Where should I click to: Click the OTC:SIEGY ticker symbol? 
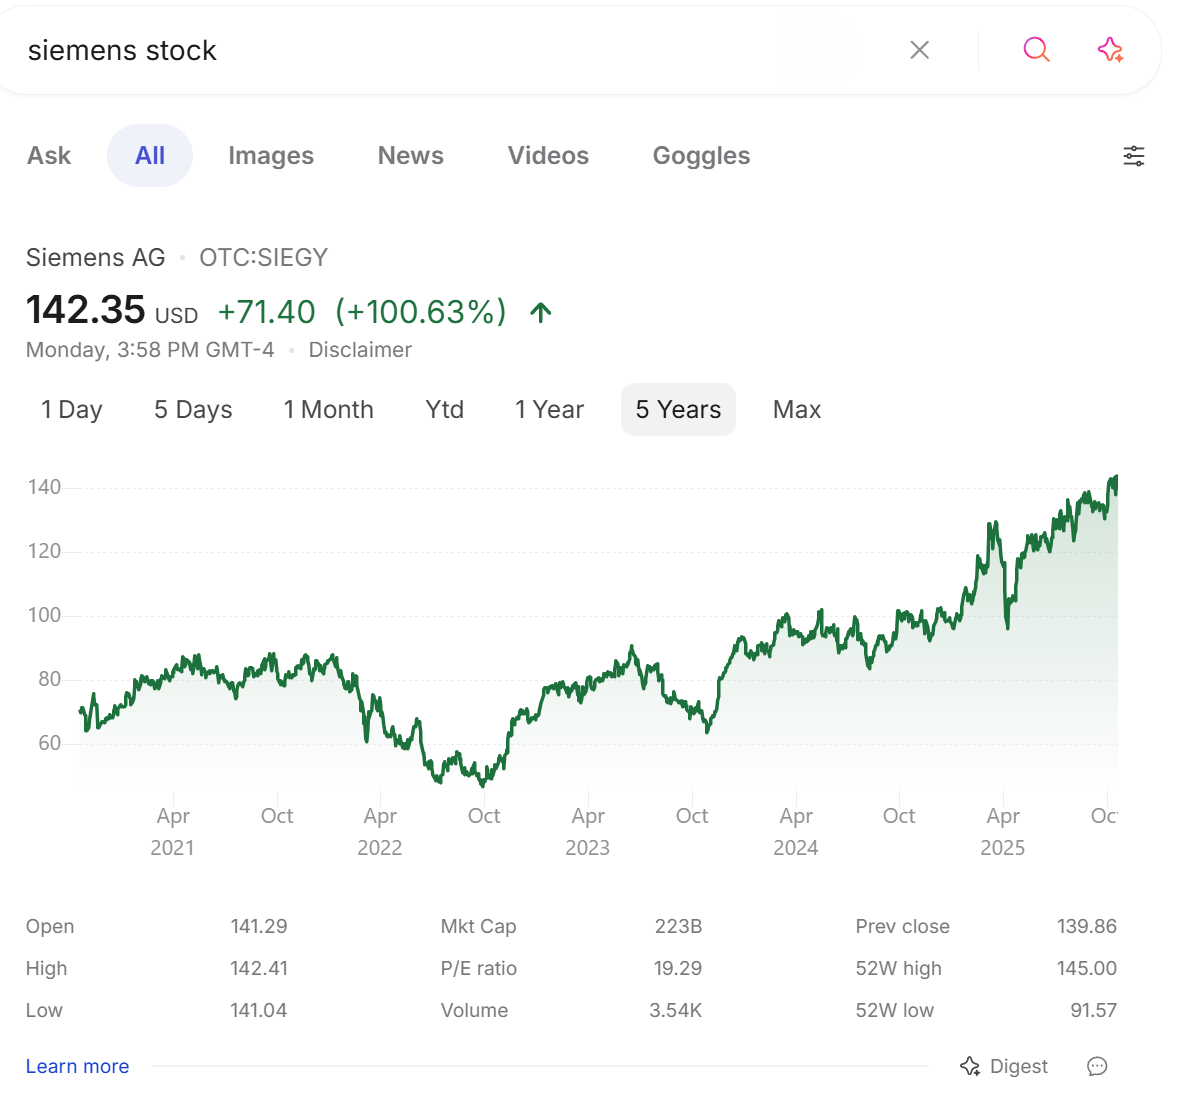coord(263,257)
